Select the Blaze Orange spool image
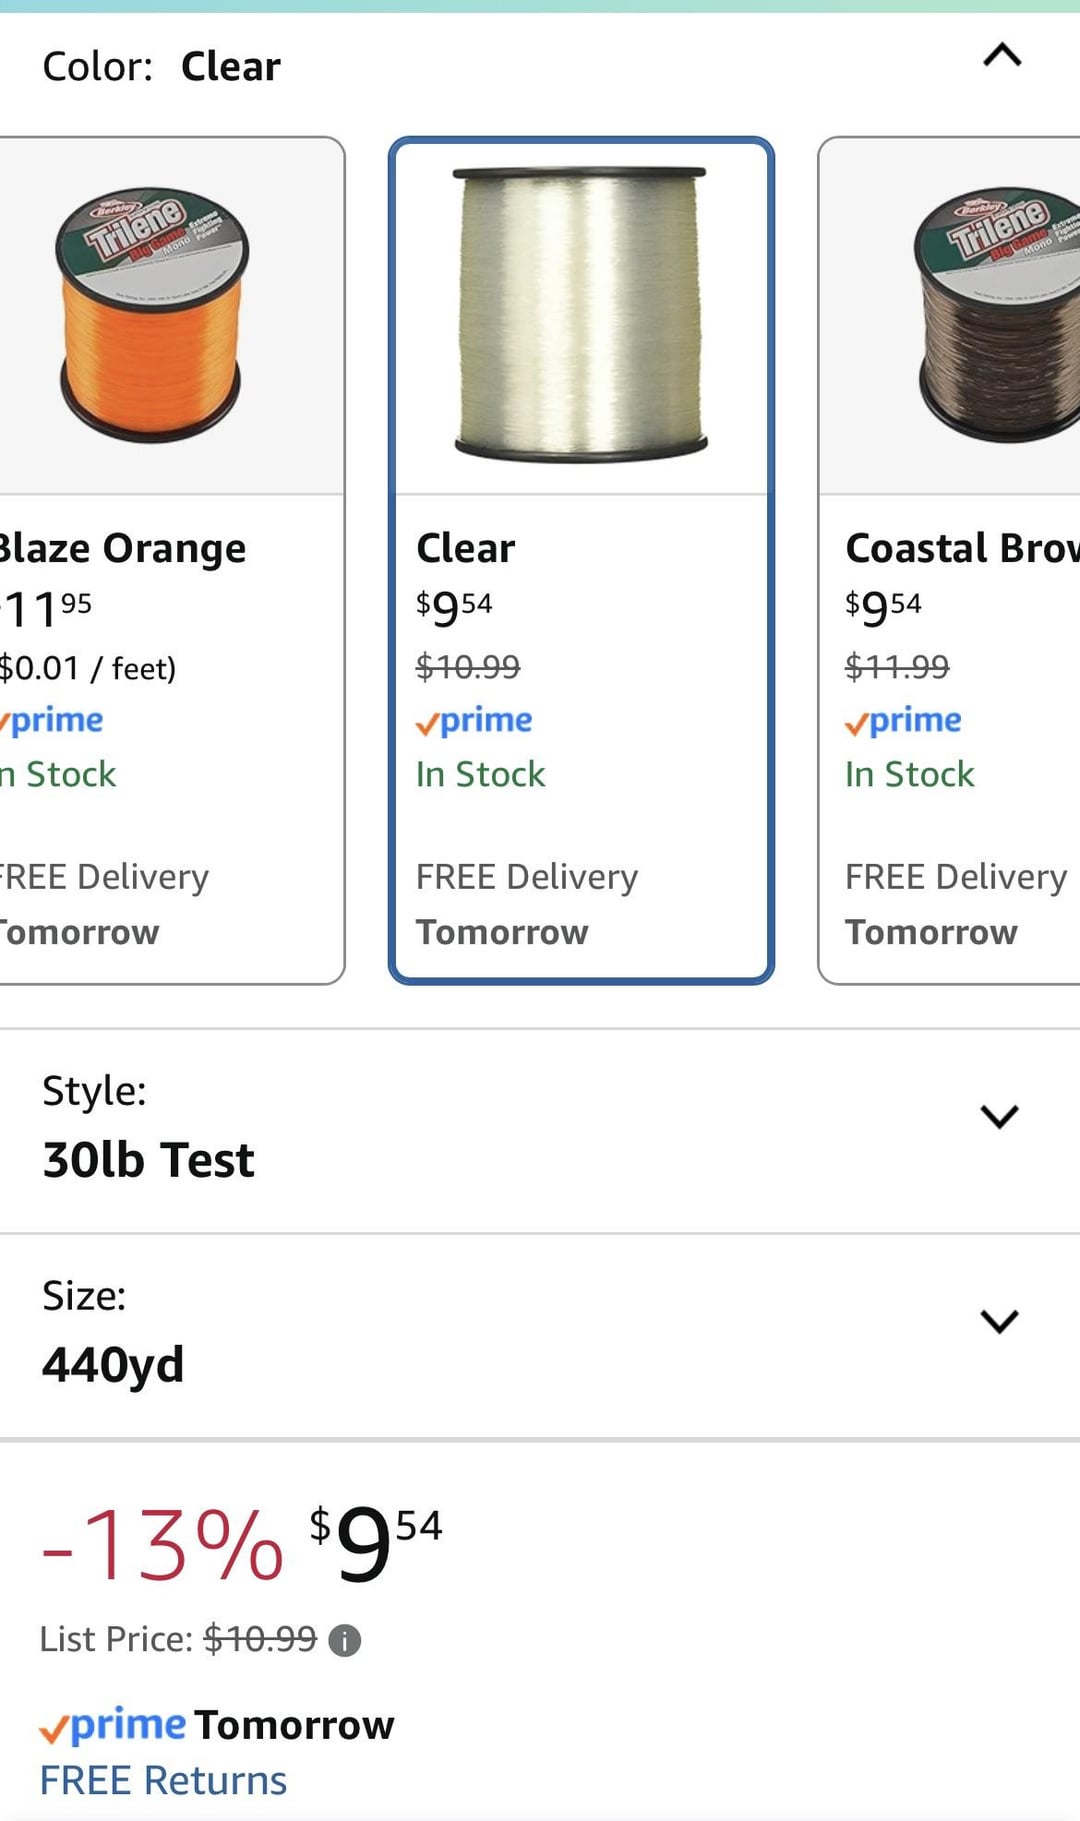The image size is (1080, 1821). pos(151,315)
